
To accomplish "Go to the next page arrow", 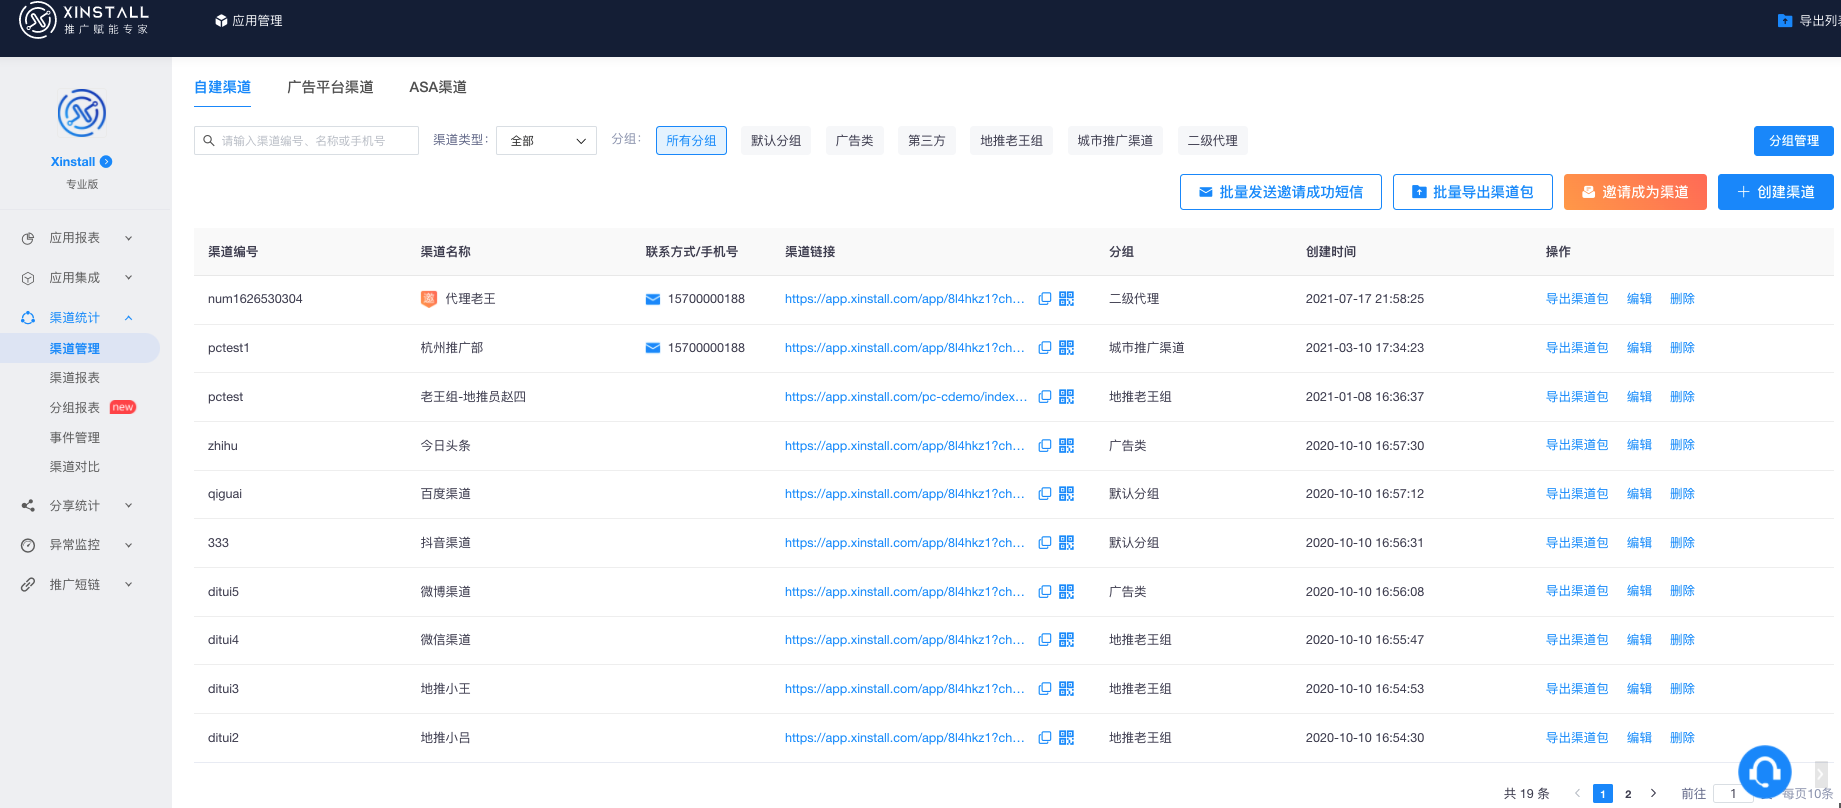I will tap(1653, 793).
